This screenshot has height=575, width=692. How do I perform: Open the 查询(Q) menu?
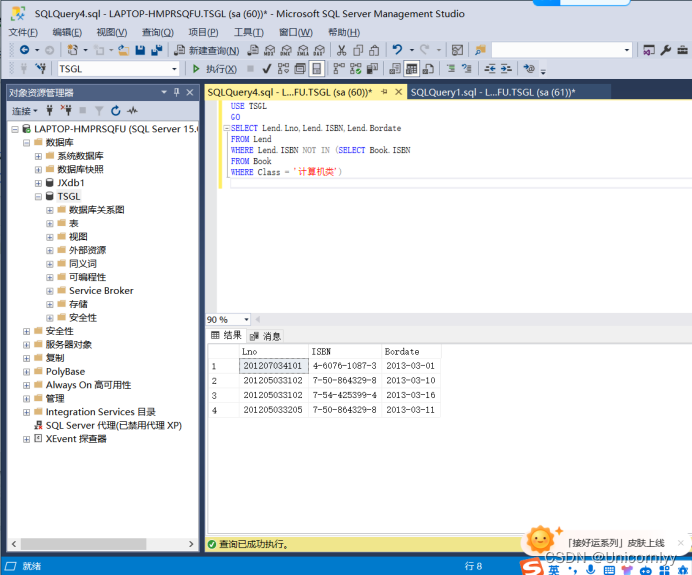(158, 32)
